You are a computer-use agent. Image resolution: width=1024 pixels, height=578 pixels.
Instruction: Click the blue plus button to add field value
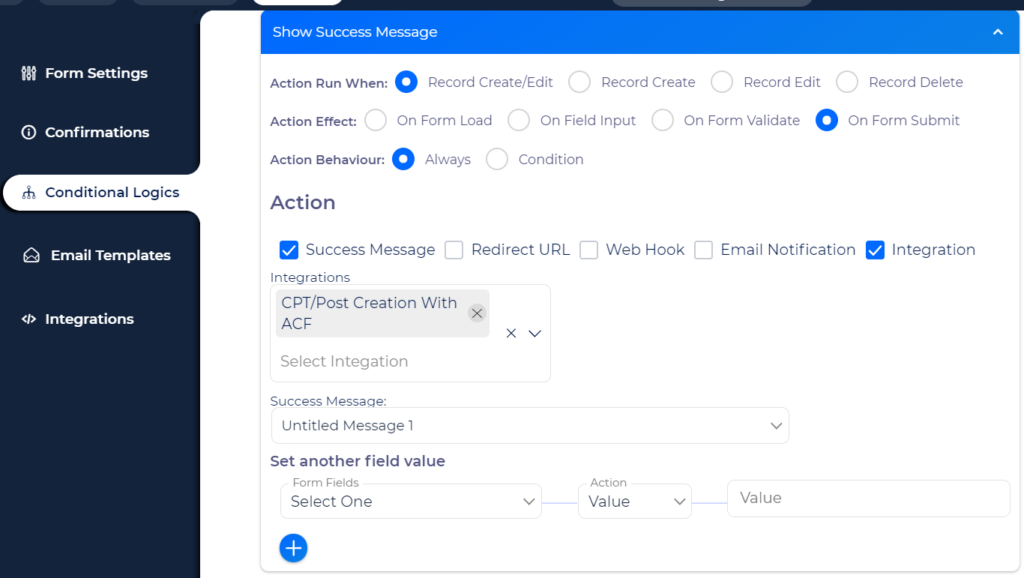click(x=293, y=548)
